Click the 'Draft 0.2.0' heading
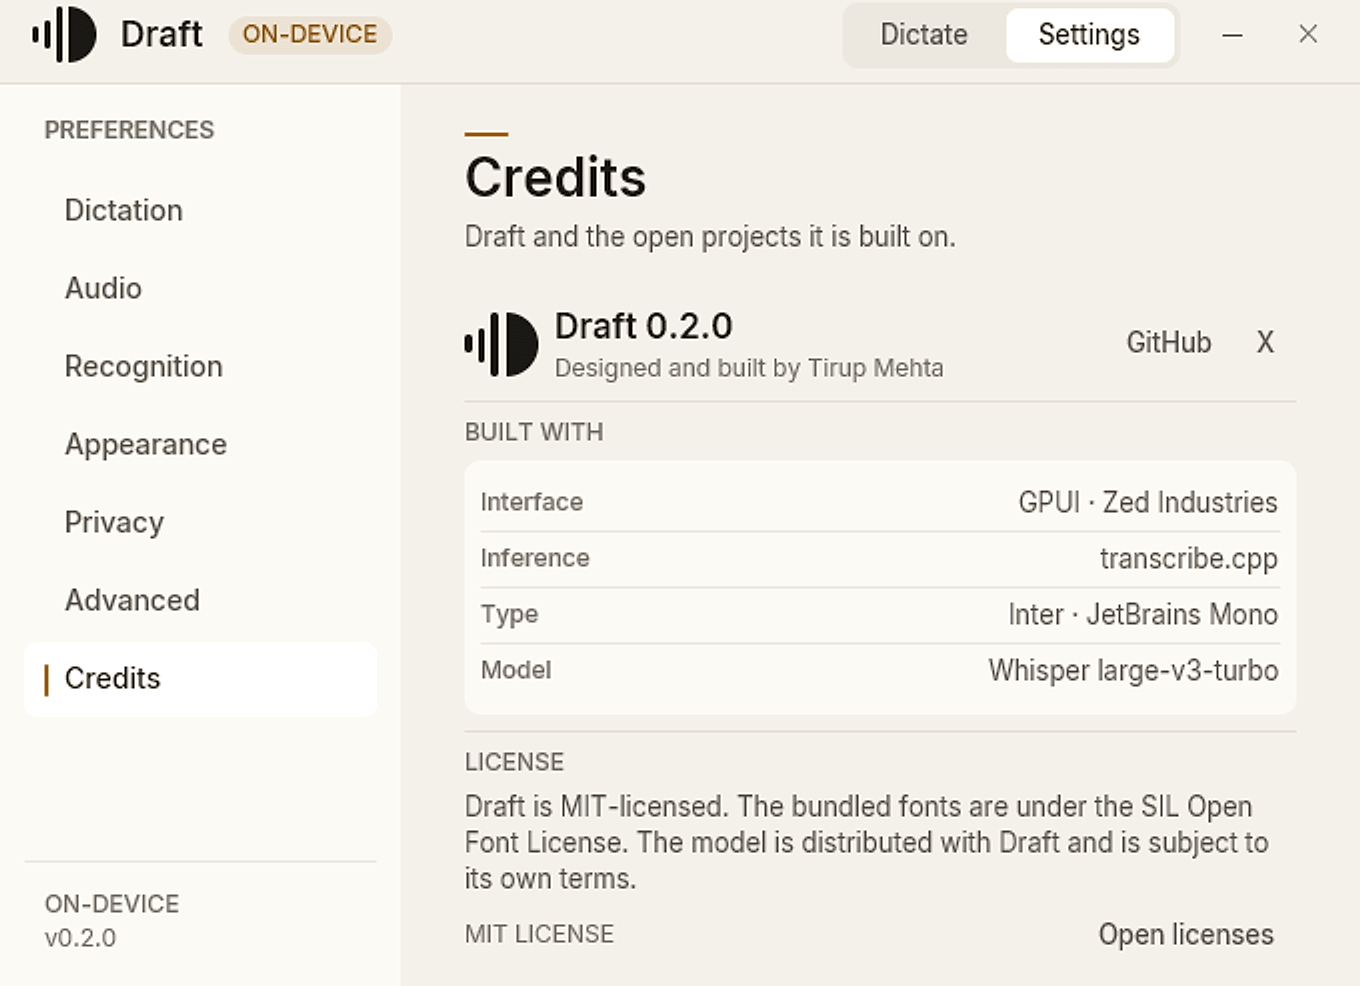This screenshot has height=986, width=1360. tap(644, 326)
